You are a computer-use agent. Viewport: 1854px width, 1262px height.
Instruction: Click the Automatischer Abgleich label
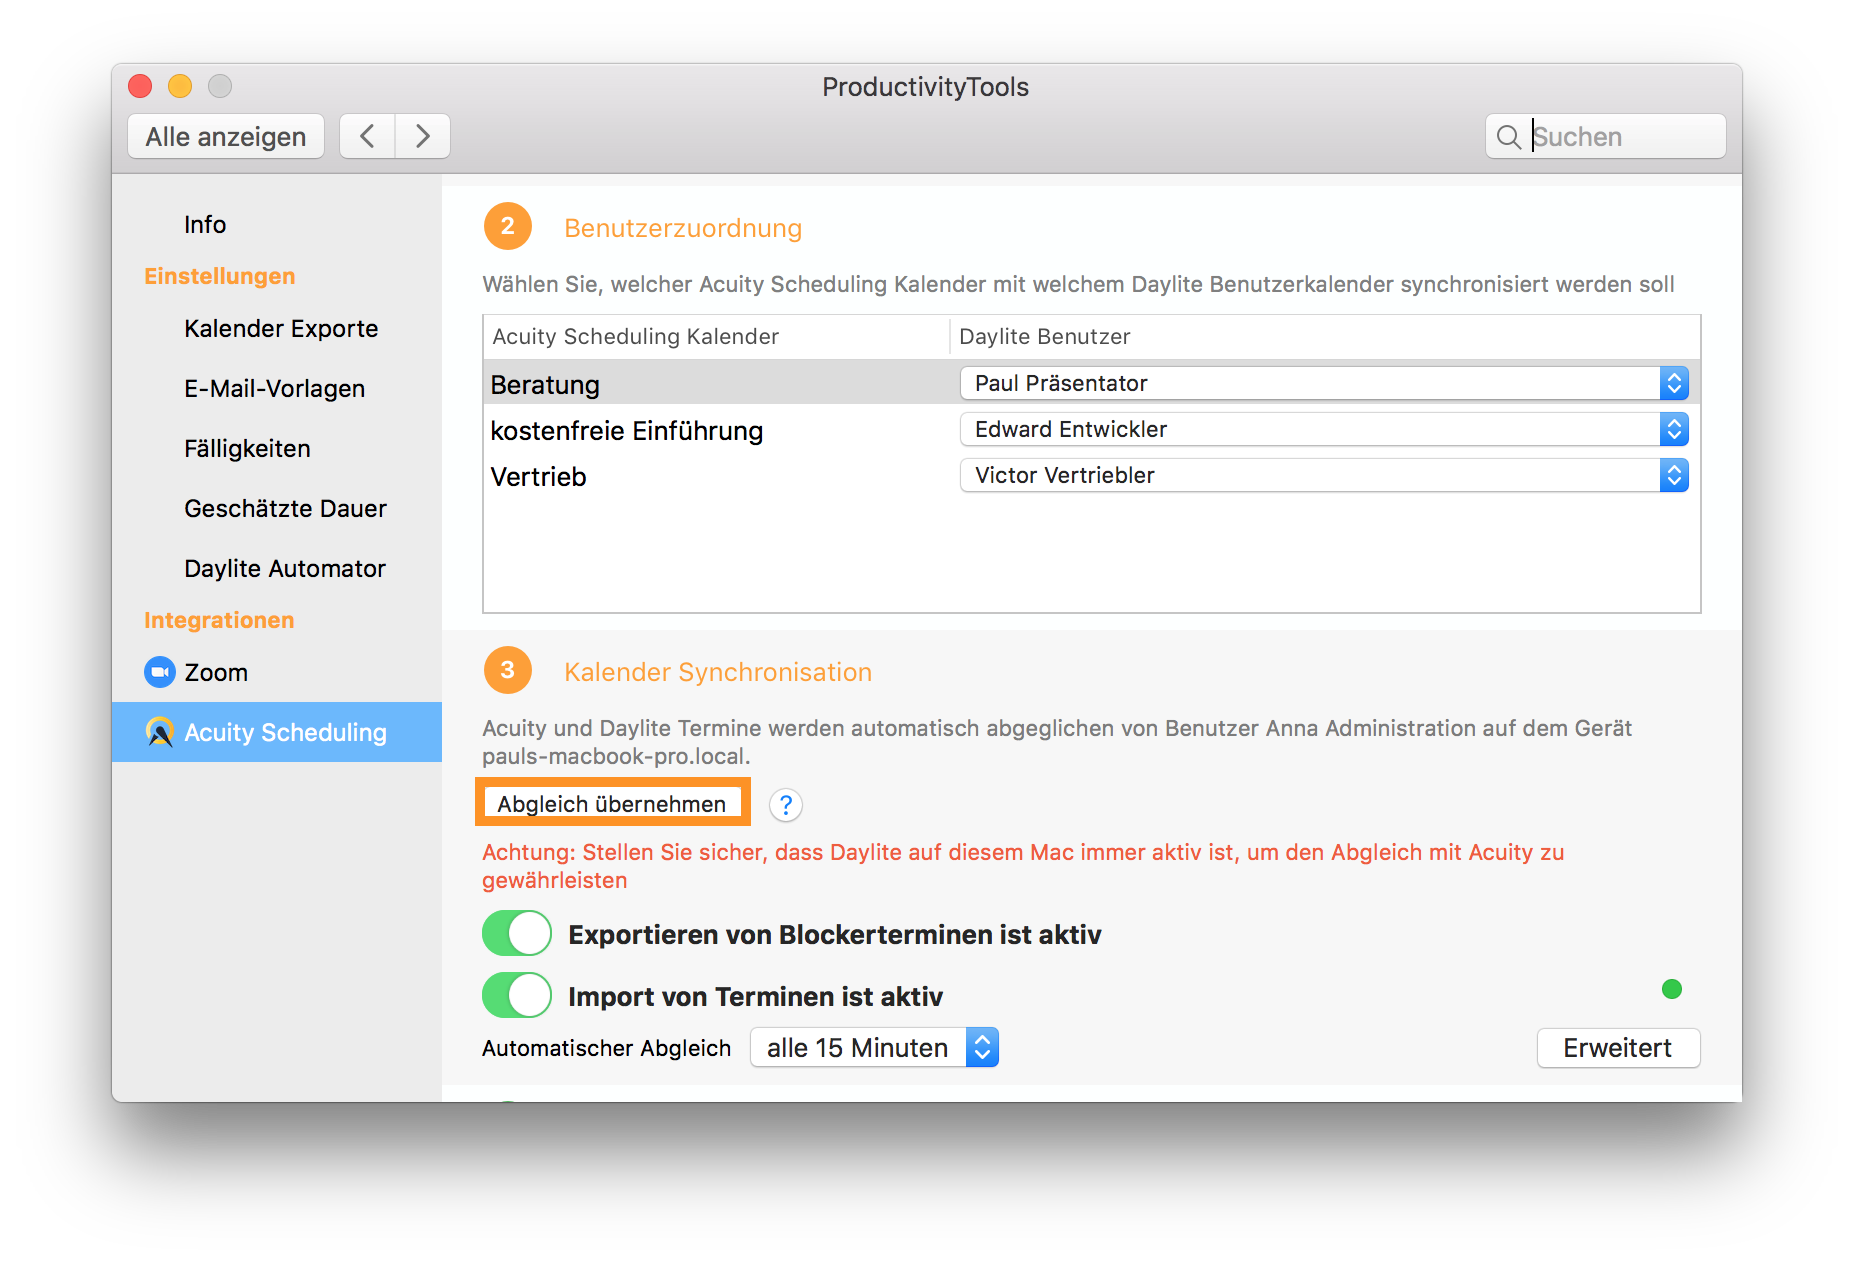(x=606, y=1048)
